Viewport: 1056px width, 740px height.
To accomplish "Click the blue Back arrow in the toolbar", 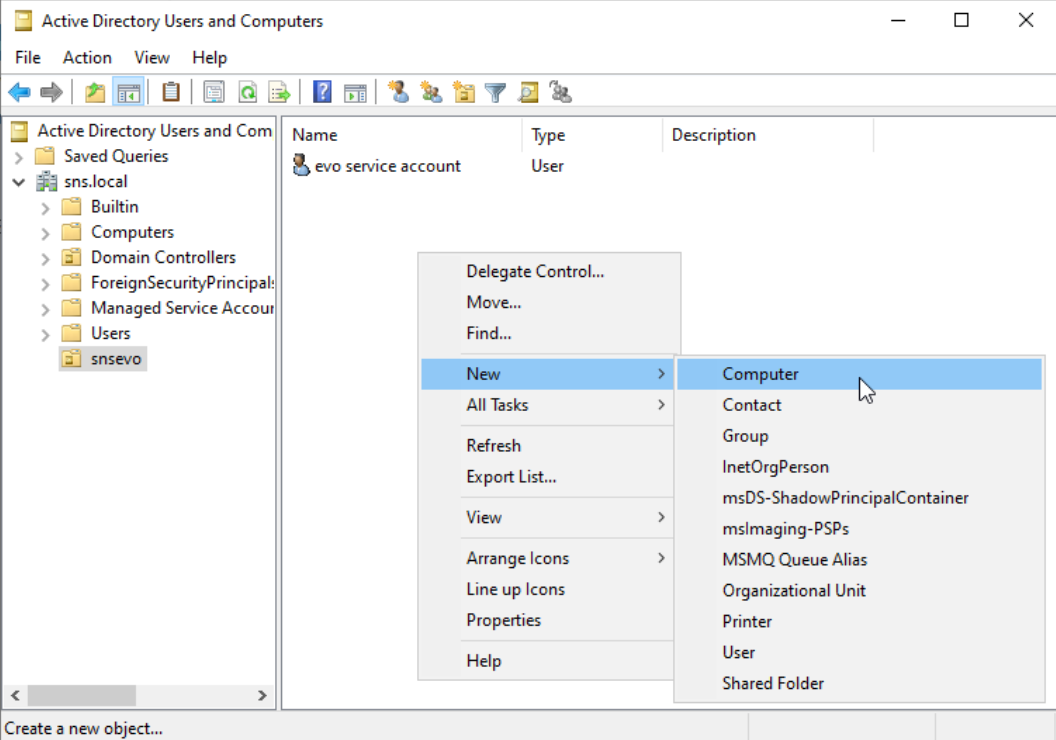I will [20, 92].
